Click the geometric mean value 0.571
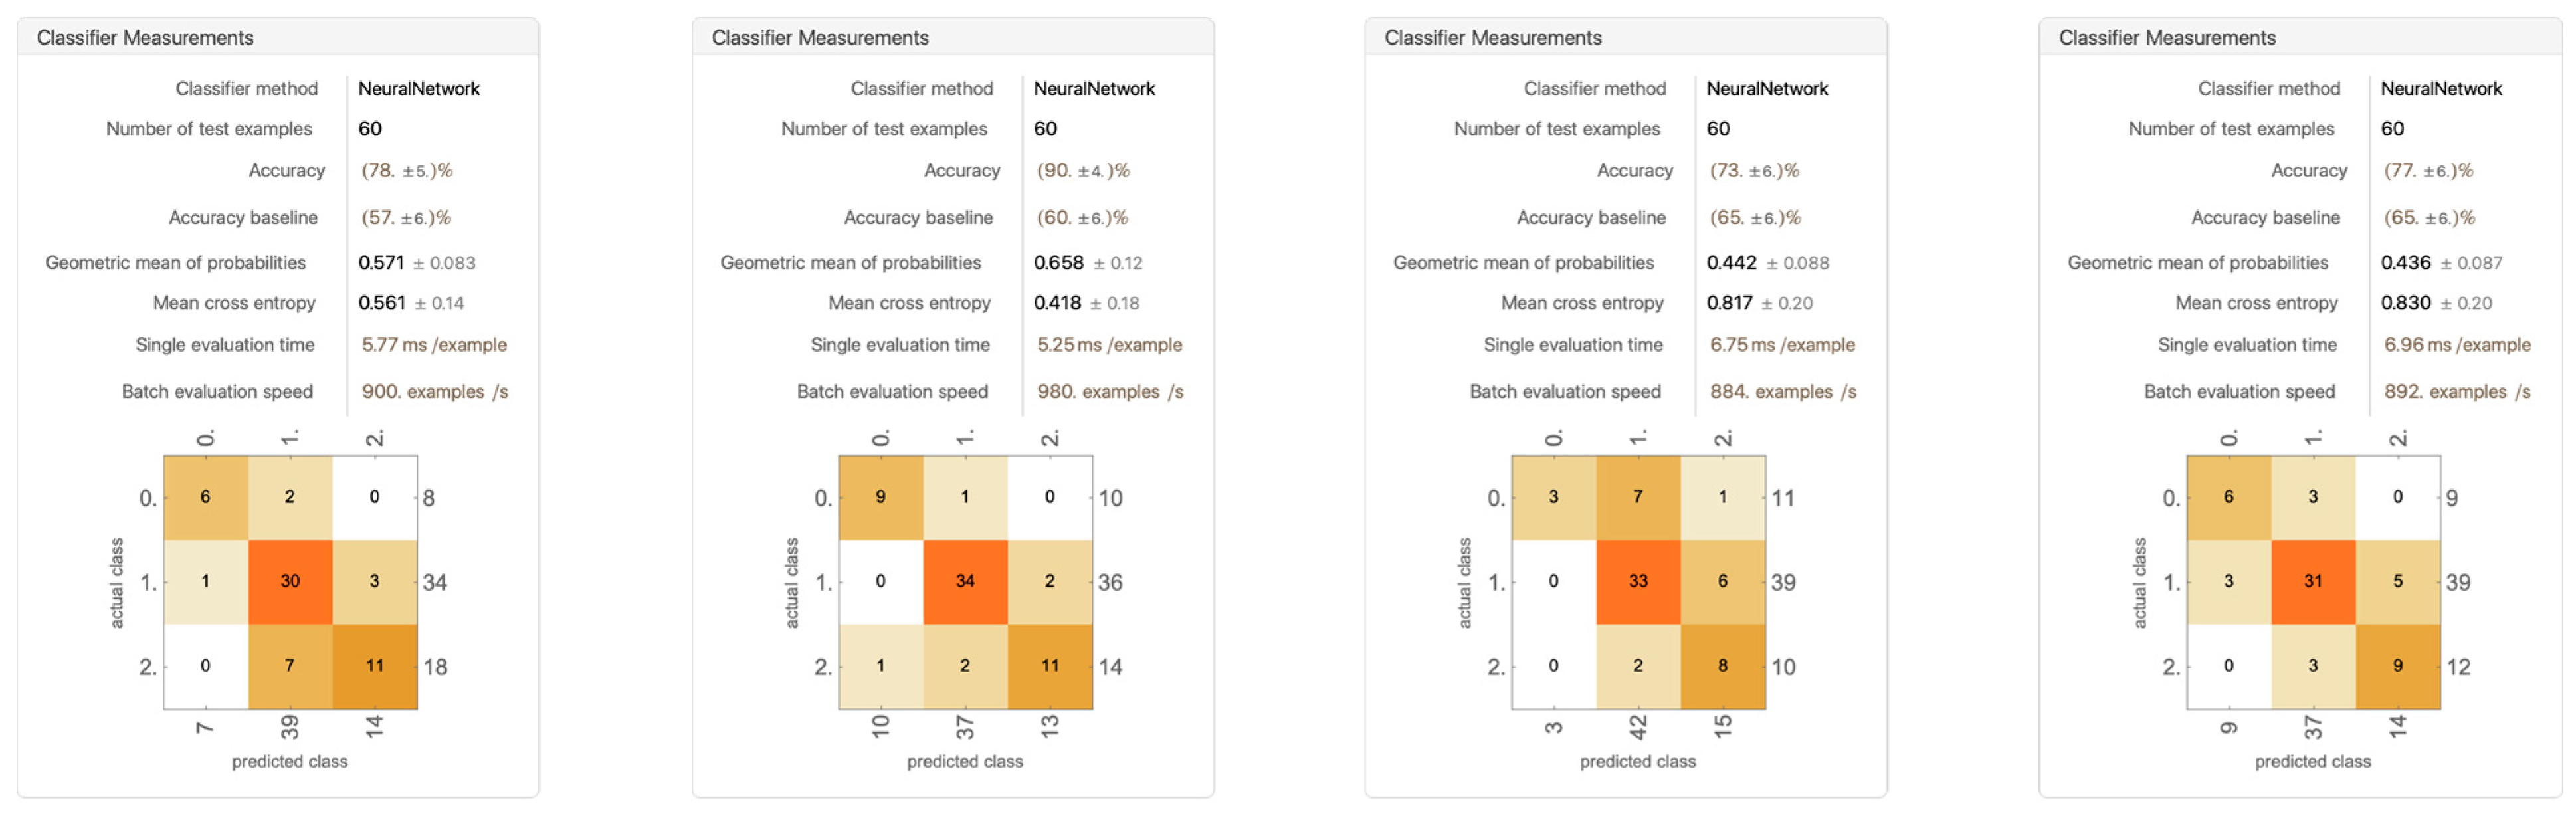Screen dimensions: 2576x822 pyautogui.click(x=381, y=263)
